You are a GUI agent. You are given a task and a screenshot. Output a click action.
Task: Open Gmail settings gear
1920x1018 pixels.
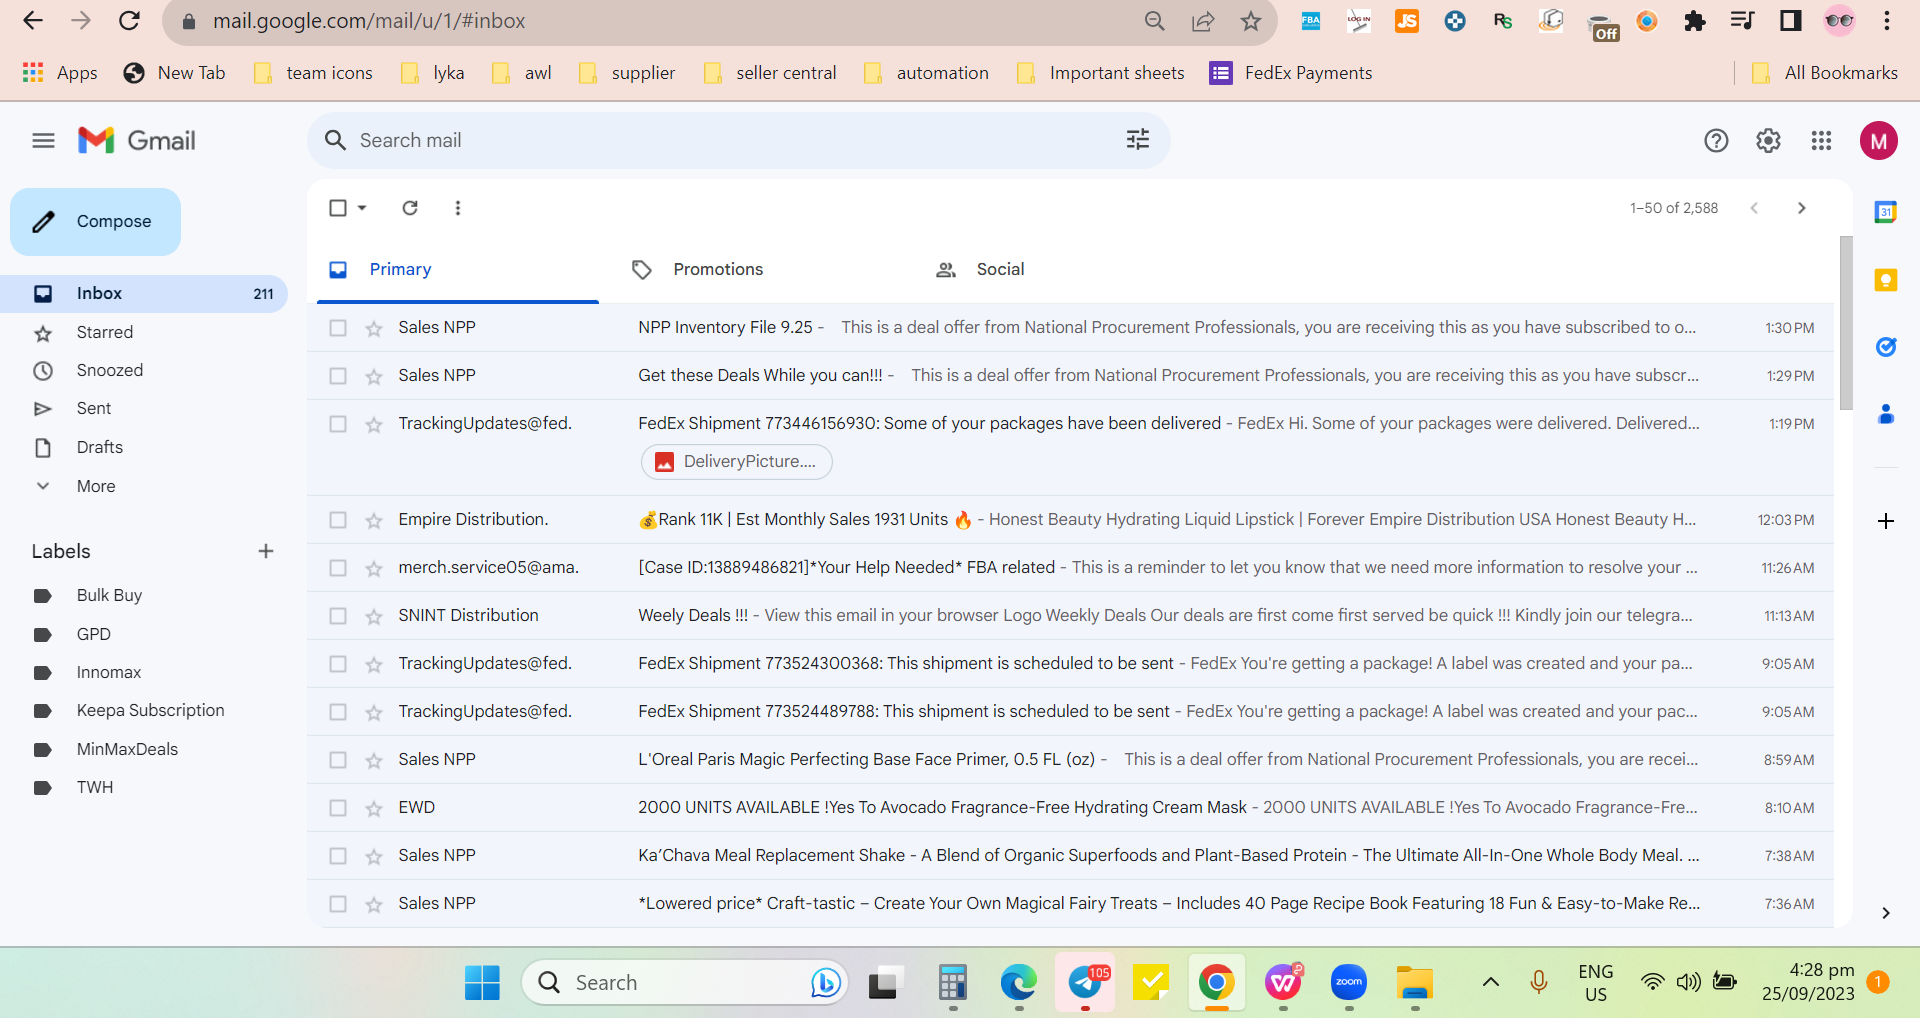[1768, 141]
